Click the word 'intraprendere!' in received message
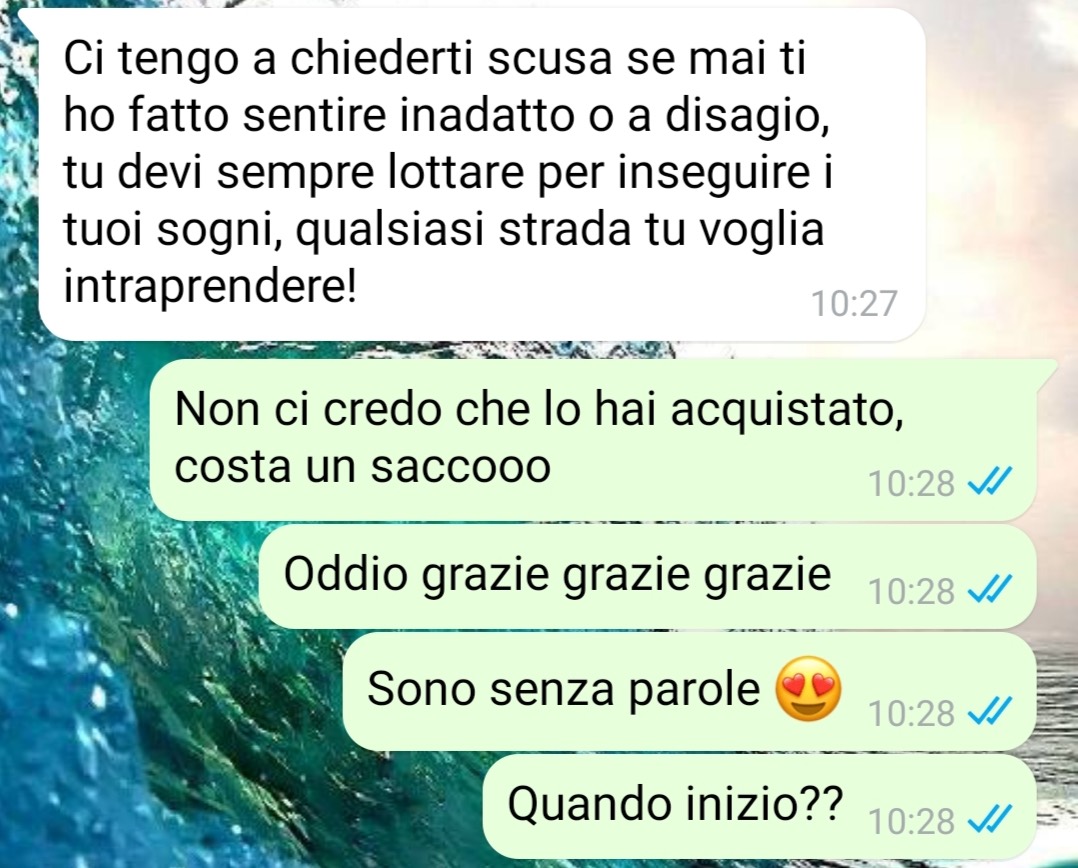The height and width of the screenshot is (868, 1078). tap(210, 286)
